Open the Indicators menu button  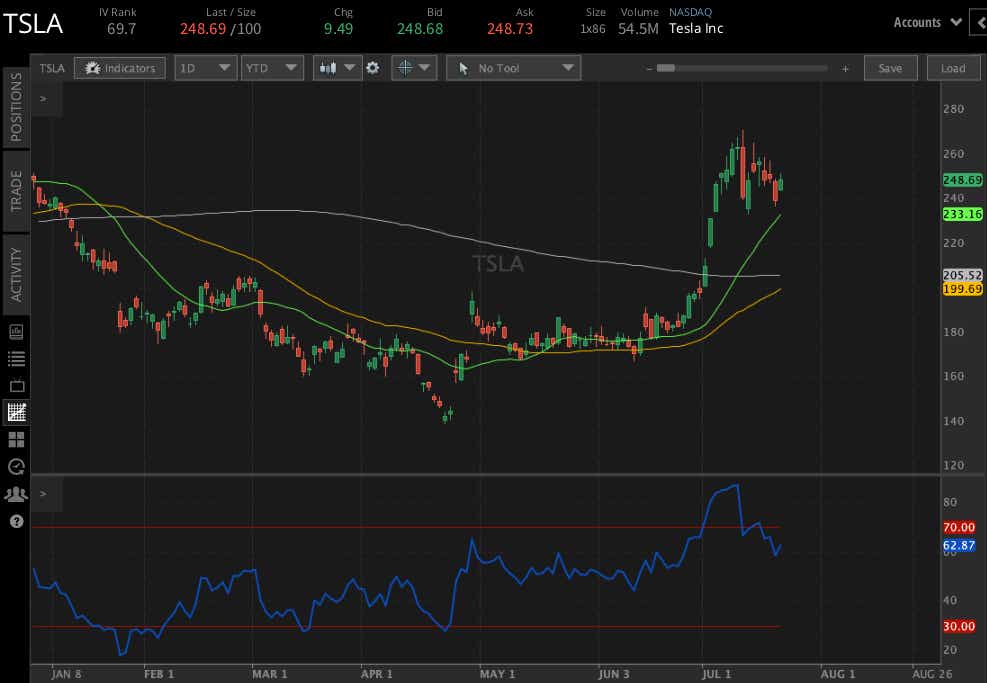120,68
